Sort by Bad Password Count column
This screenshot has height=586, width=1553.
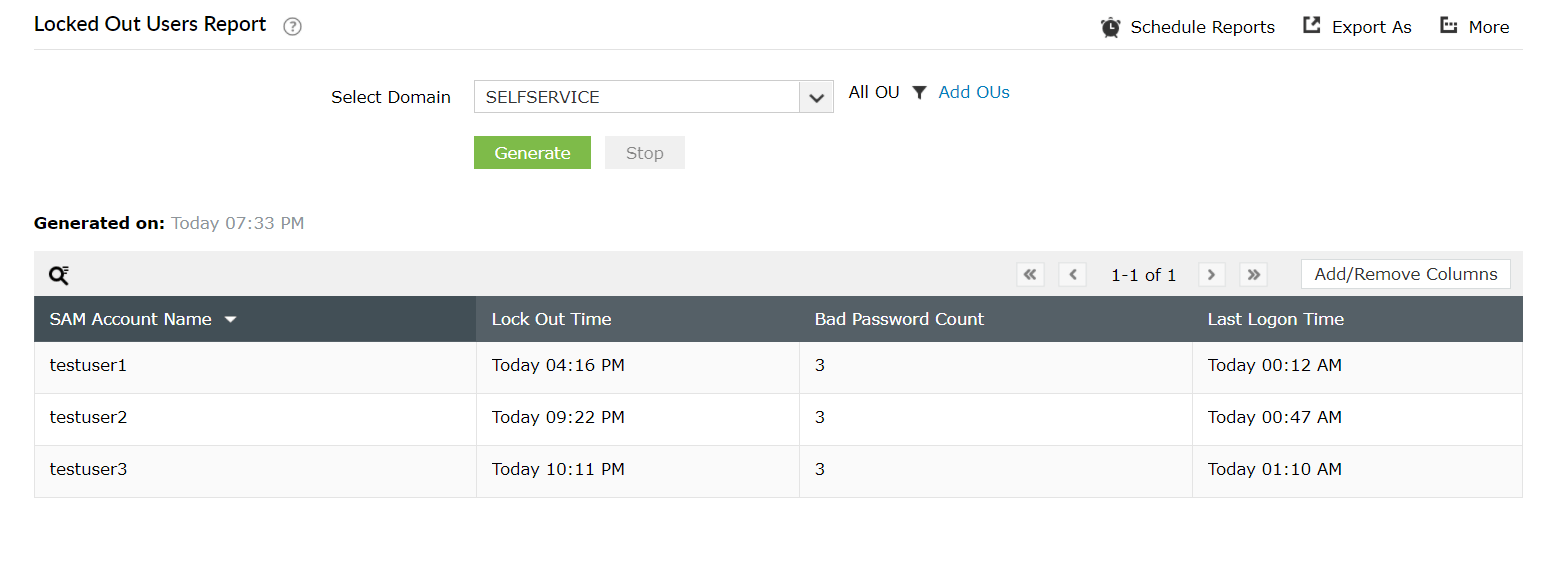899,319
